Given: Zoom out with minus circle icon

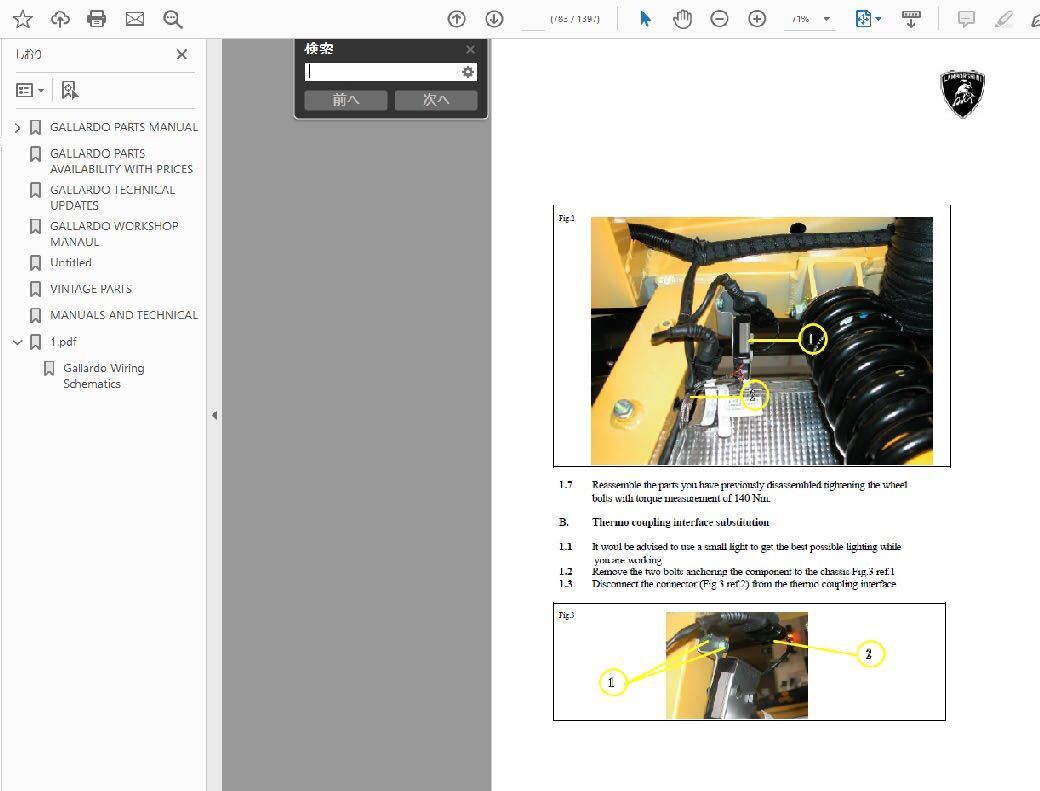Looking at the screenshot, I should pyautogui.click(x=719, y=19).
